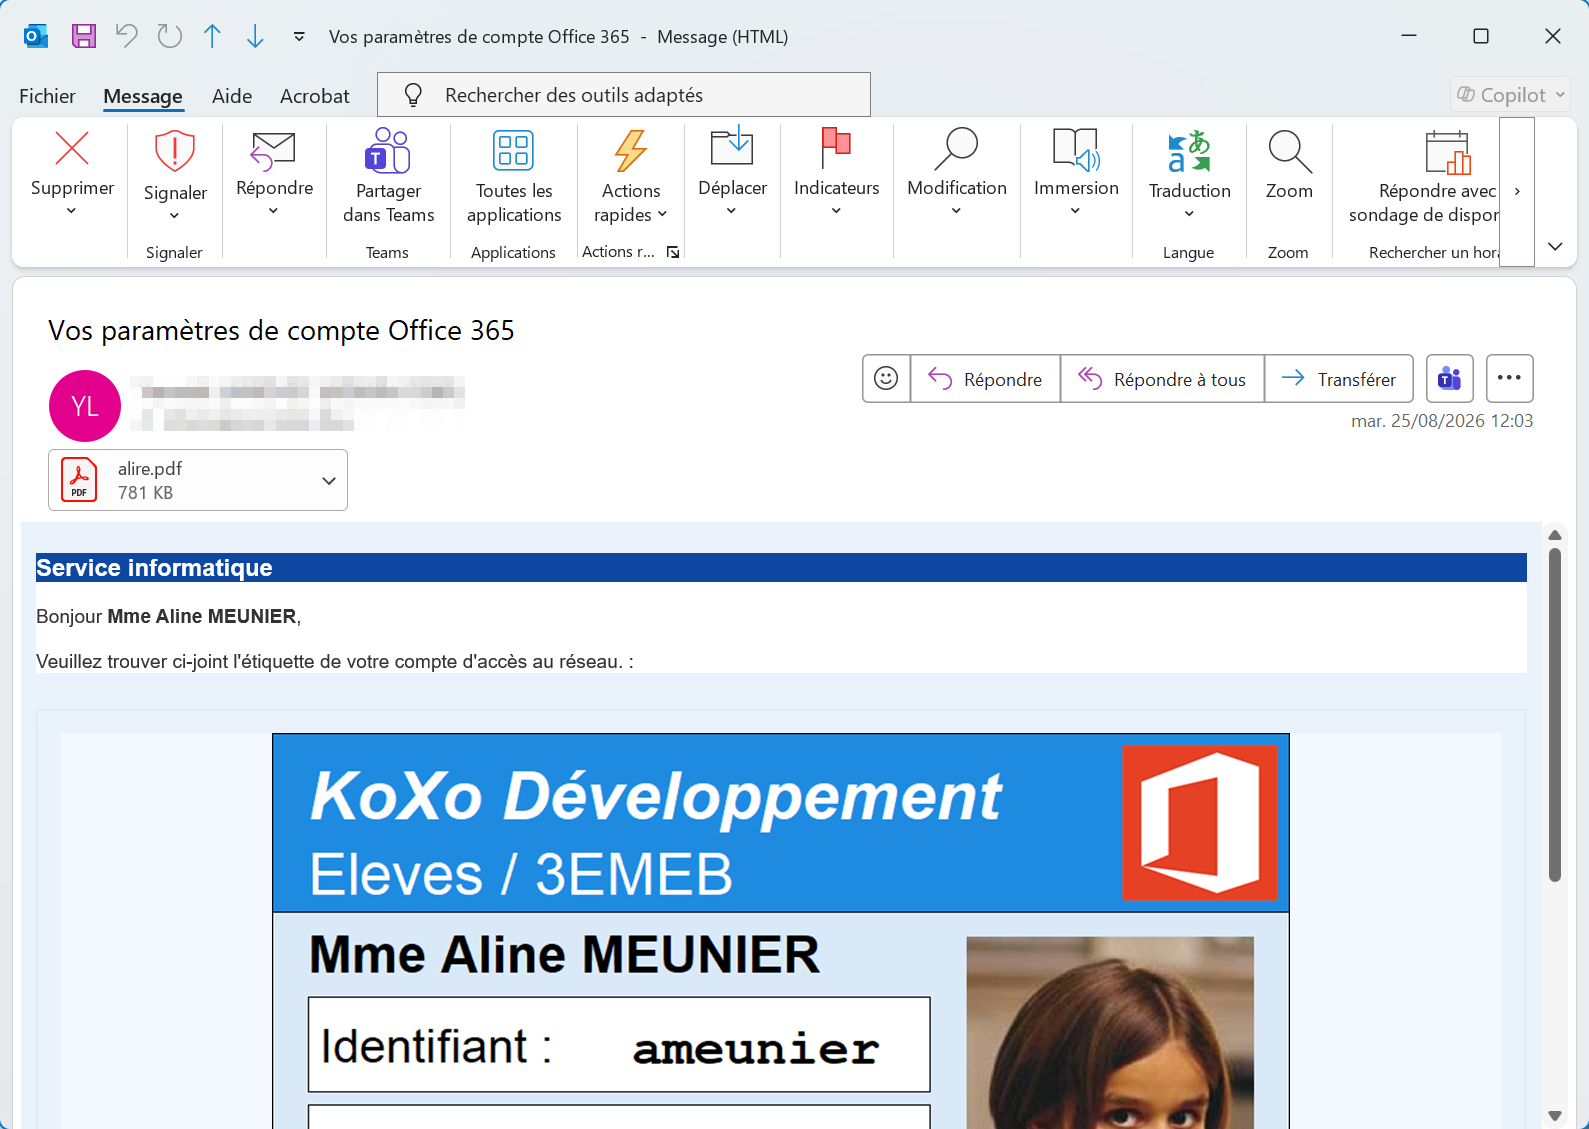Click the Office logo in the badge
Viewport: 1589px width, 1129px height.
(1200, 822)
